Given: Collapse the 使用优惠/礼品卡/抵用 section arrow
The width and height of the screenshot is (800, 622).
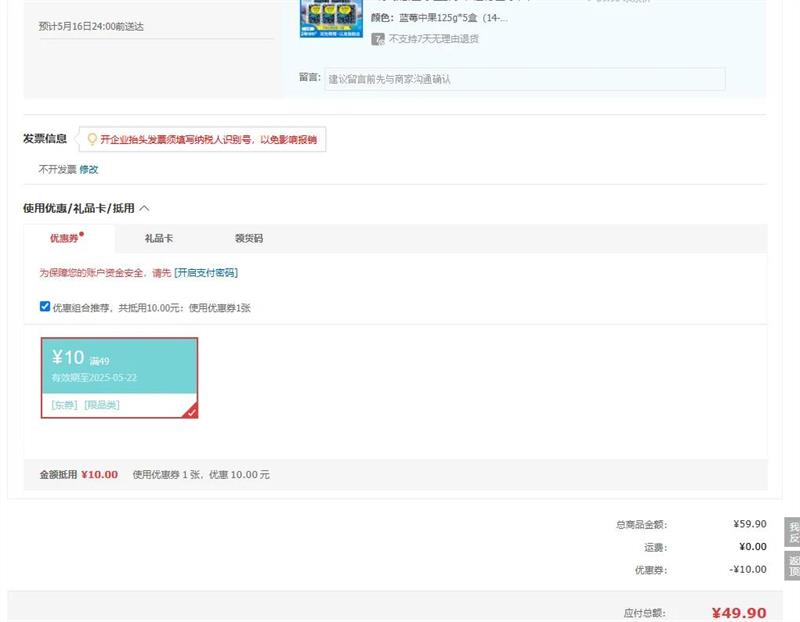Looking at the screenshot, I should (144, 208).
